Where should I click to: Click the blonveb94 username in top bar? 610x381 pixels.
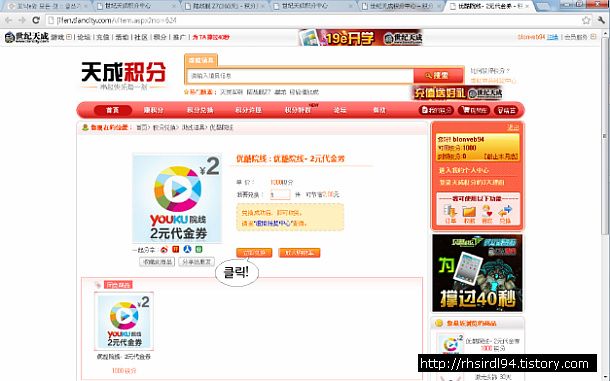pyautogui.click(x=531, y=37)
